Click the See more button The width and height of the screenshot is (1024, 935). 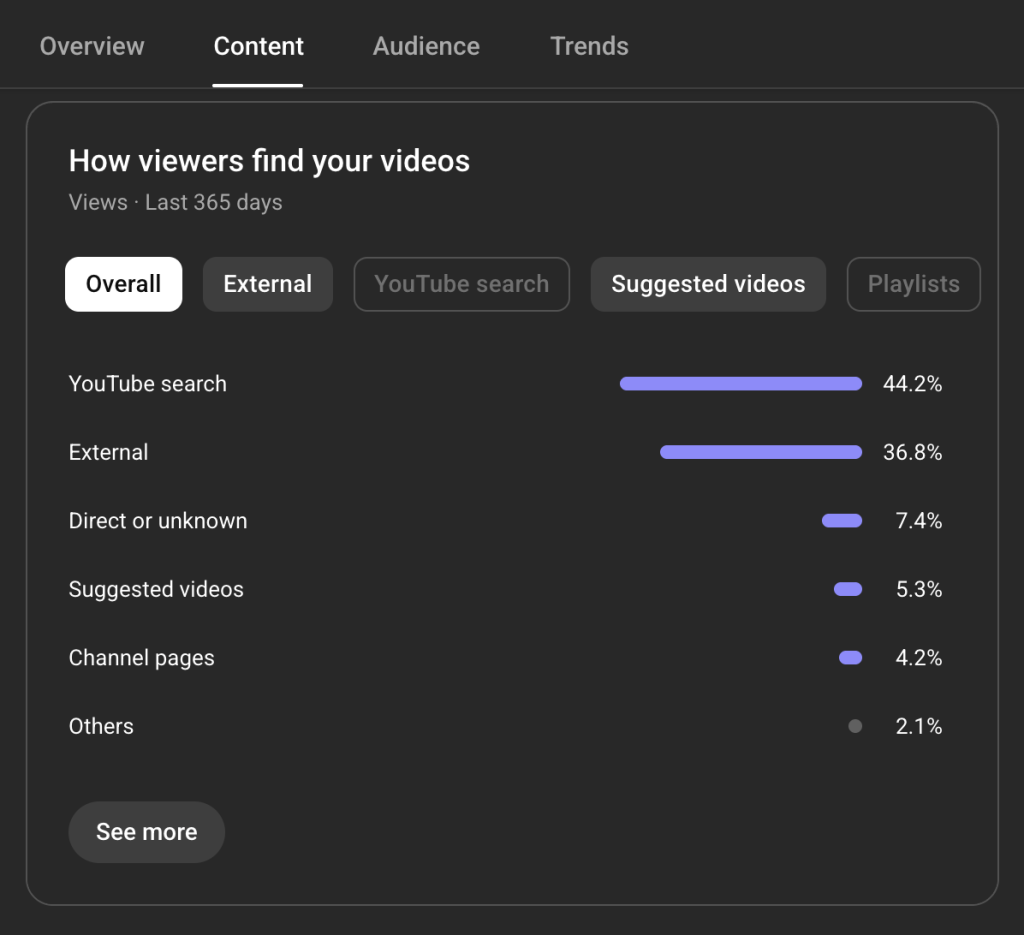(146, 832)
